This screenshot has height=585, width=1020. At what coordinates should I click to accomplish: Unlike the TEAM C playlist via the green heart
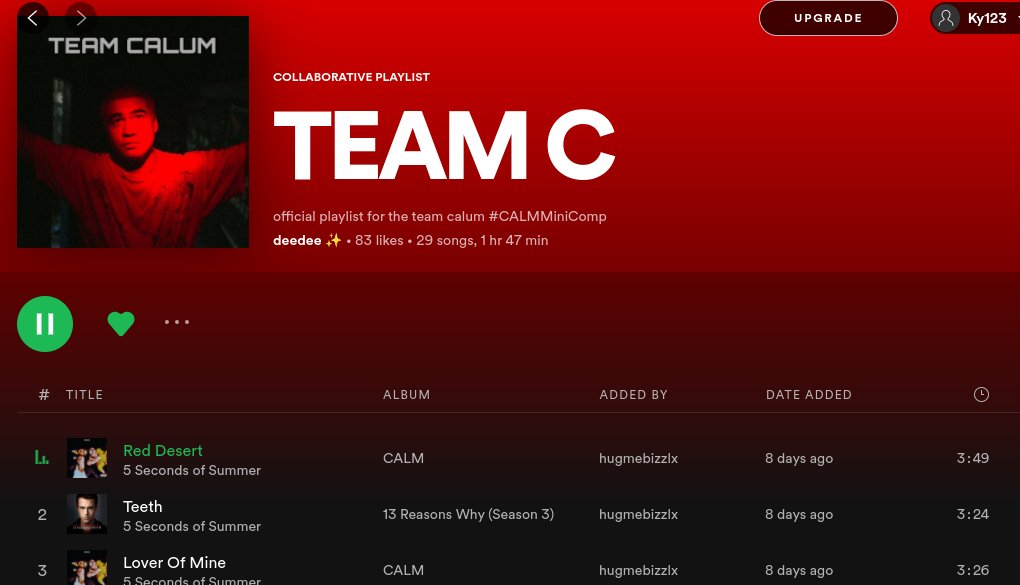121,323
